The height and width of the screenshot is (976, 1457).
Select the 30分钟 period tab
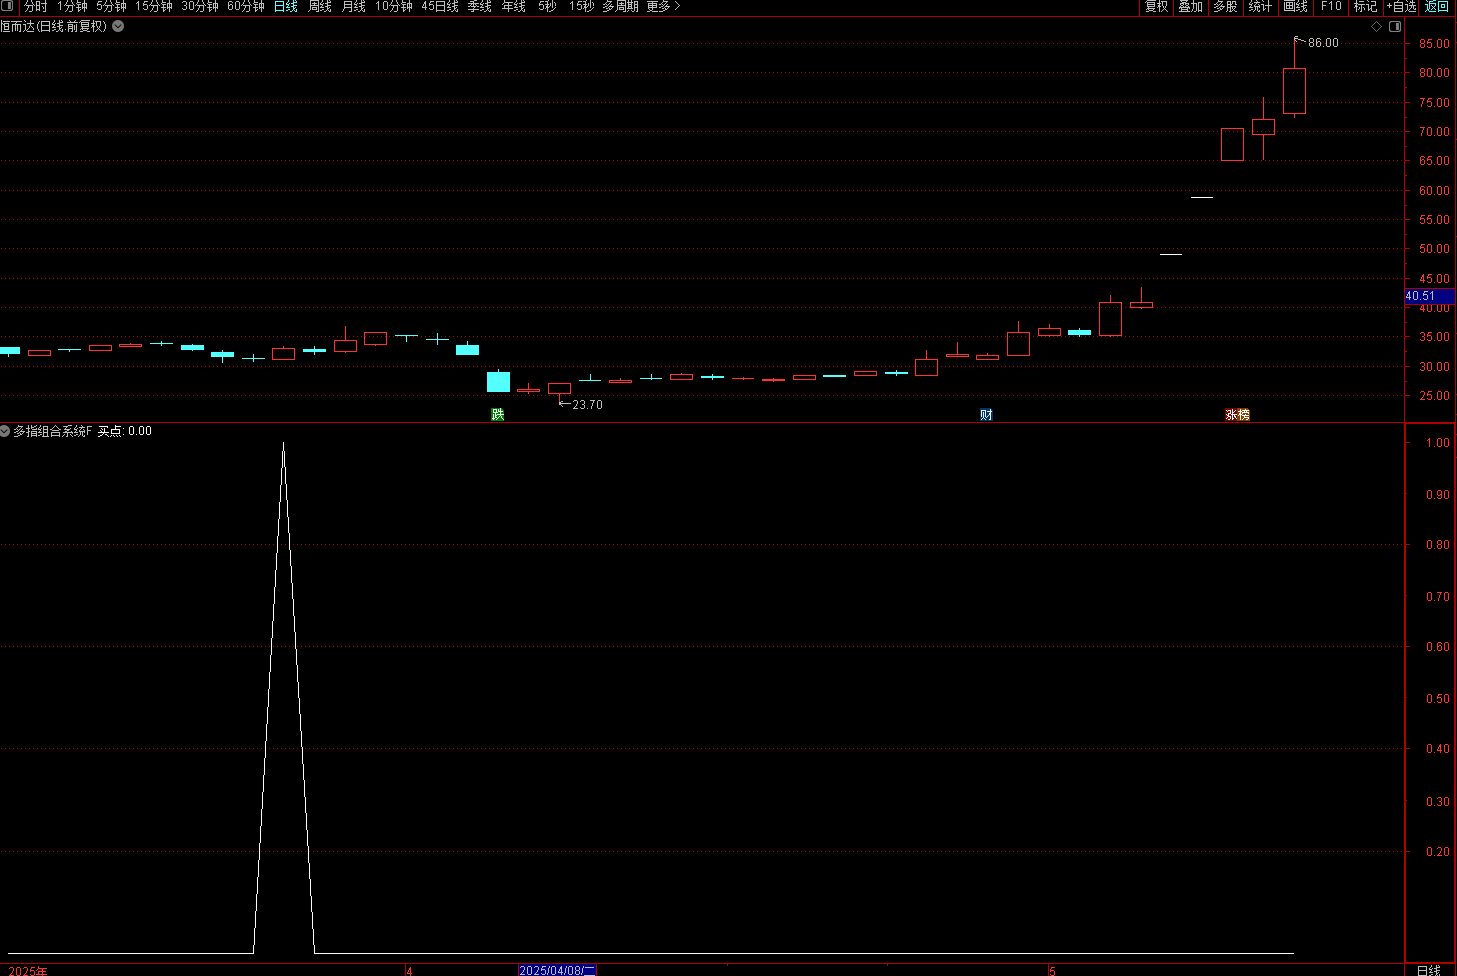(x=200, y=6)
